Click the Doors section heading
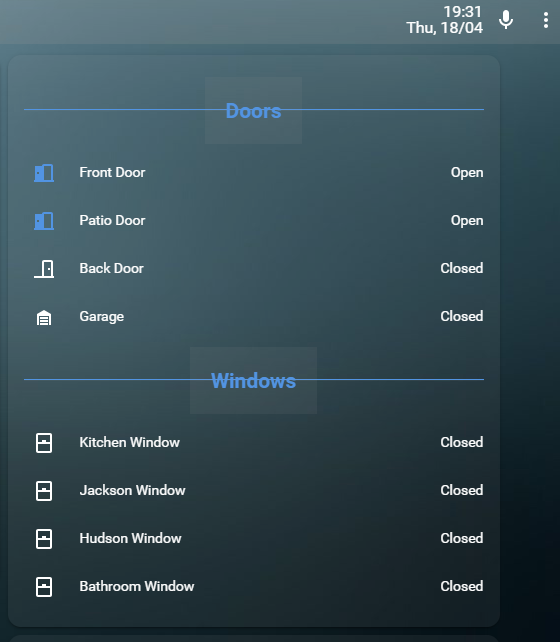Viewport: 560px width, 642px height. tap(253, 111)
